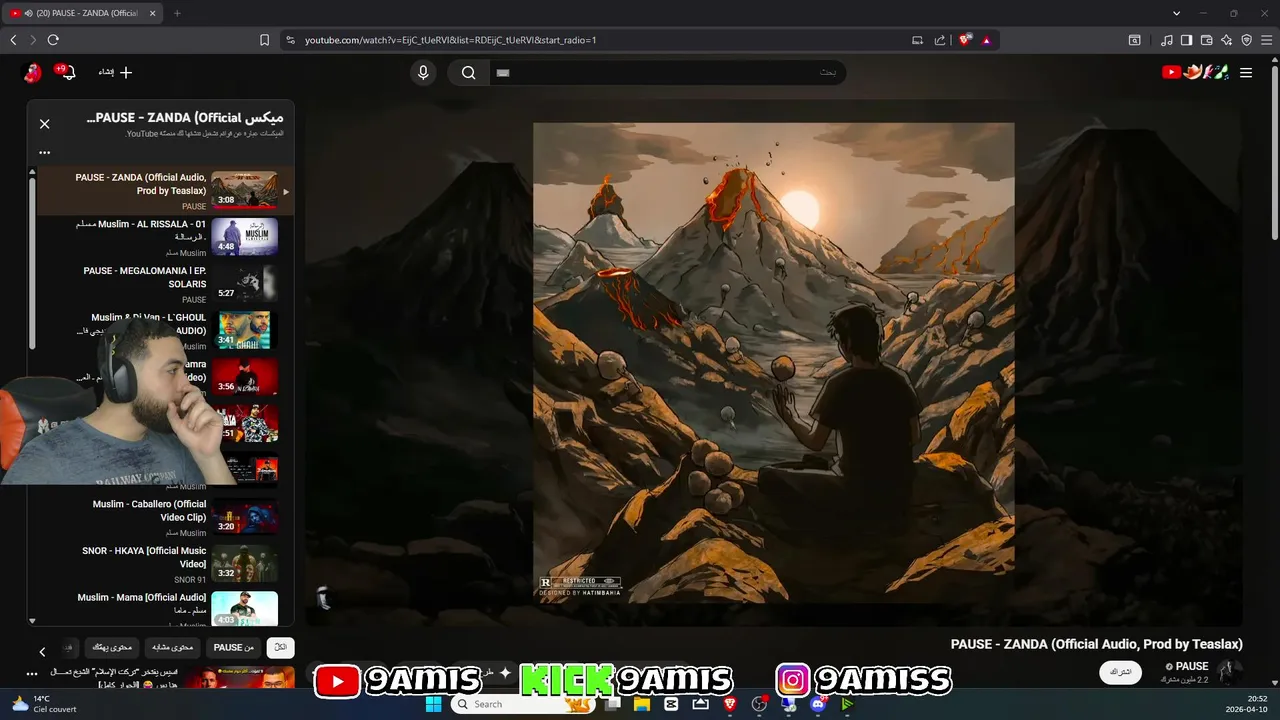Select Muslim - Mama playlist item
The image size is (1280, 720).
point(165,608)
